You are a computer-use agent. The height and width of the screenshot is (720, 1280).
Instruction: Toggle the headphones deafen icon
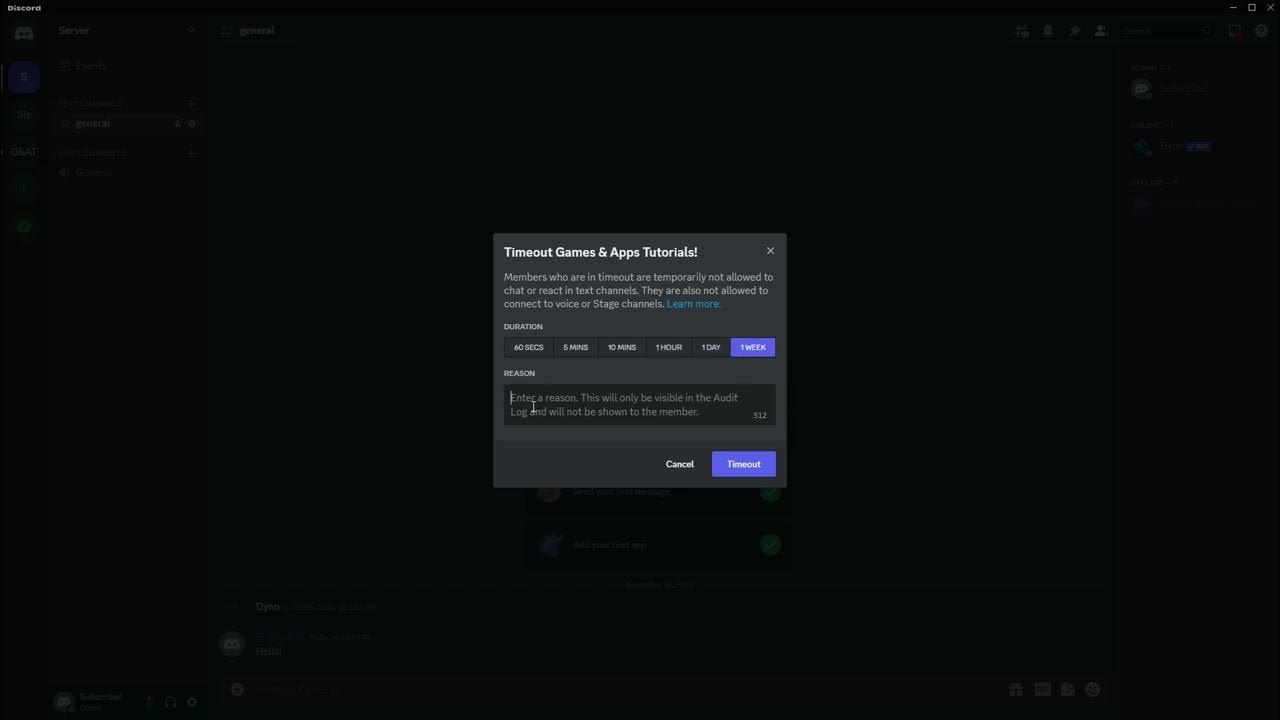[x=171, y=703]
